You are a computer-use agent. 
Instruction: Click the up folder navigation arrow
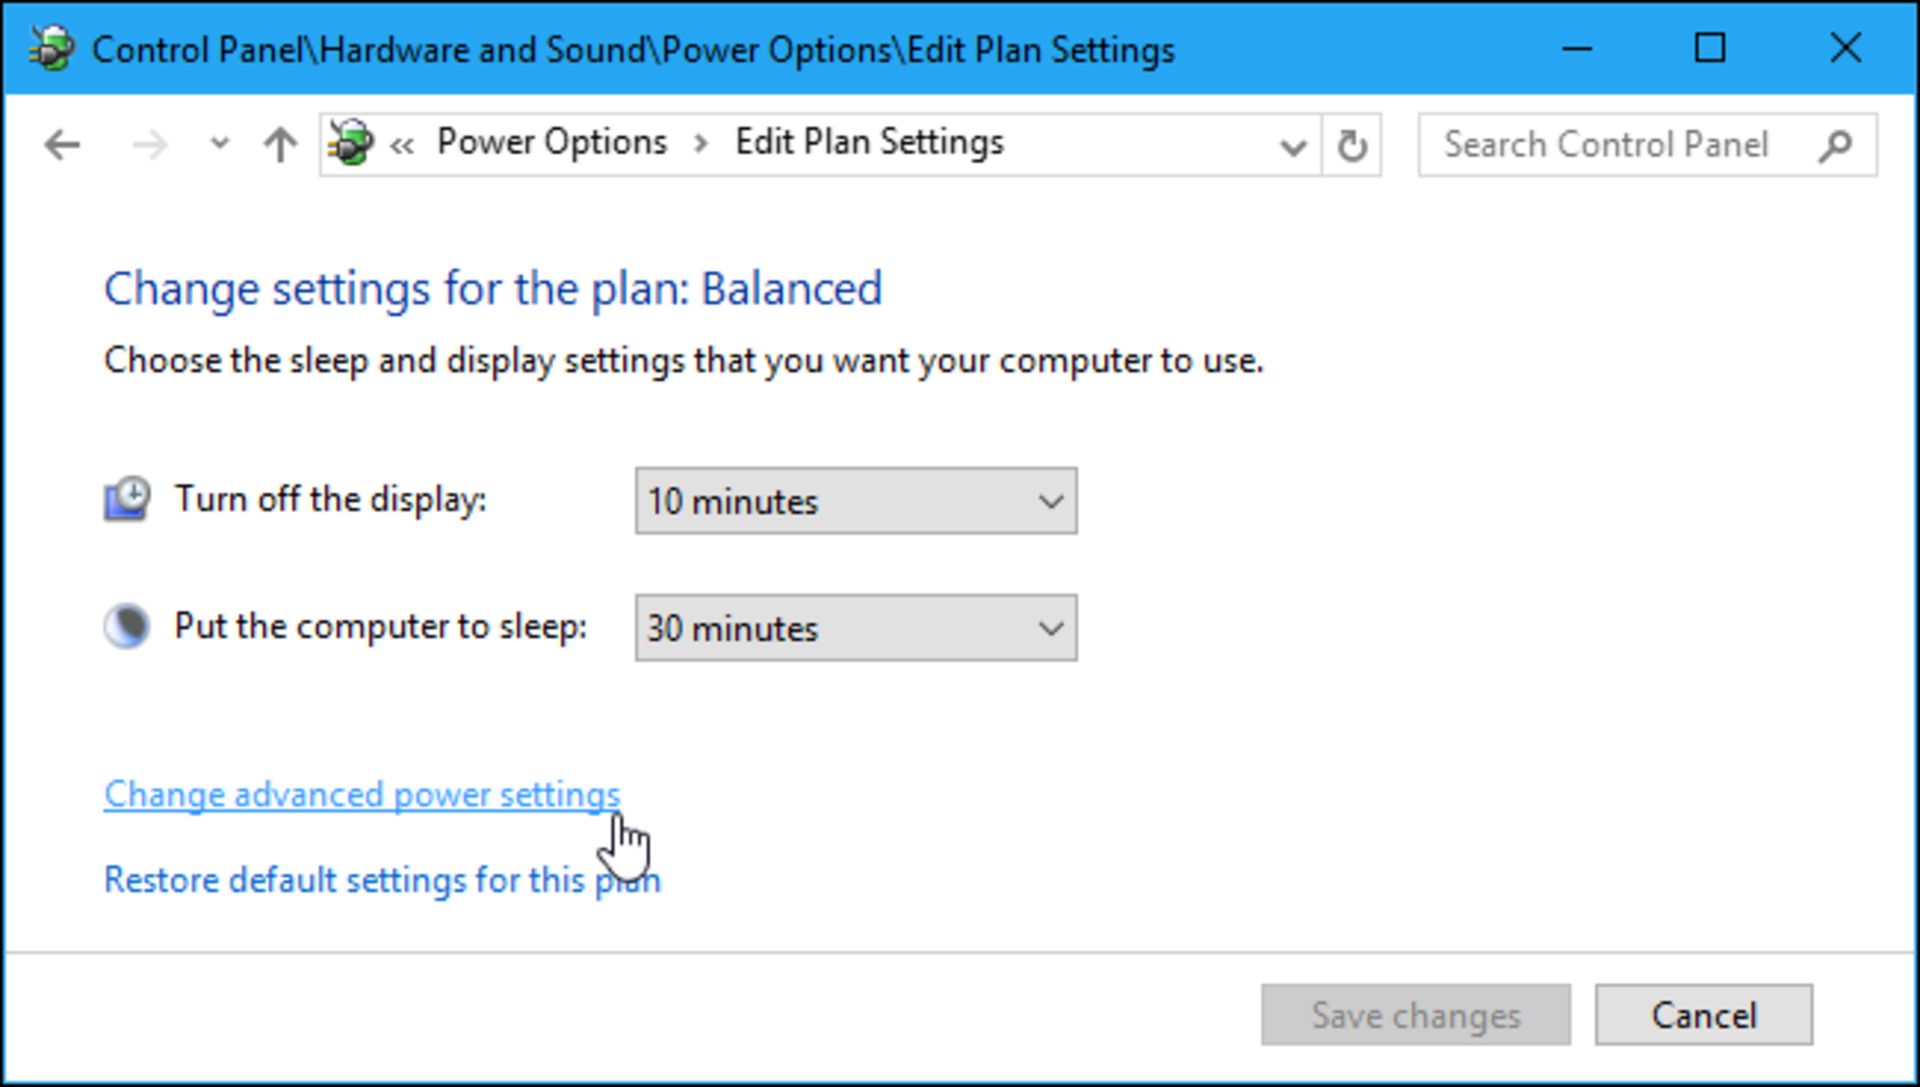click(278, 144)
